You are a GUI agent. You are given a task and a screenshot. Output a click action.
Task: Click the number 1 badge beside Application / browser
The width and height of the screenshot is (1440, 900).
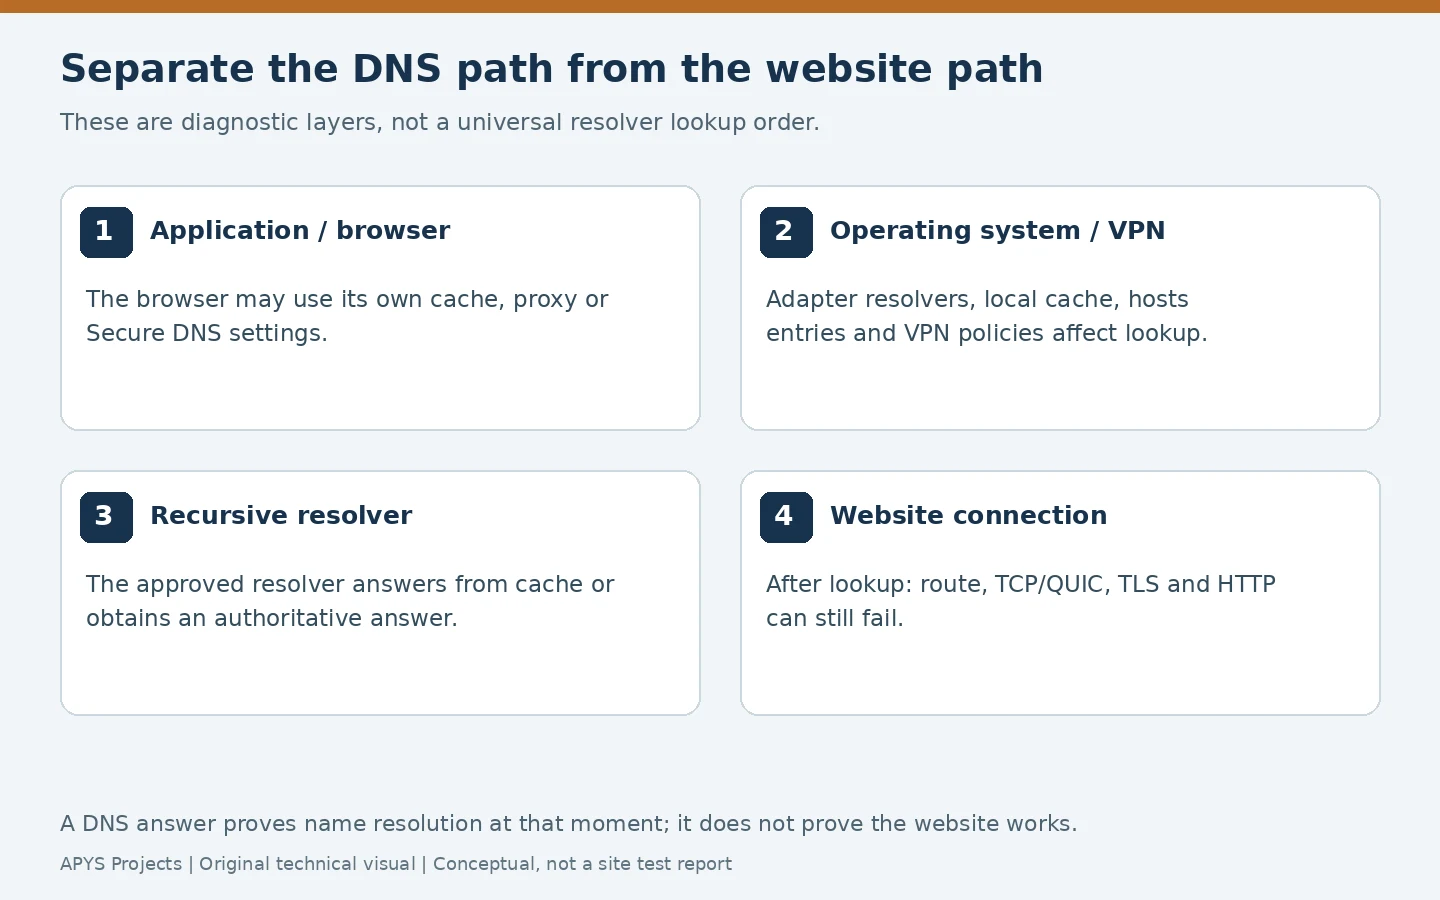point(106,232)
